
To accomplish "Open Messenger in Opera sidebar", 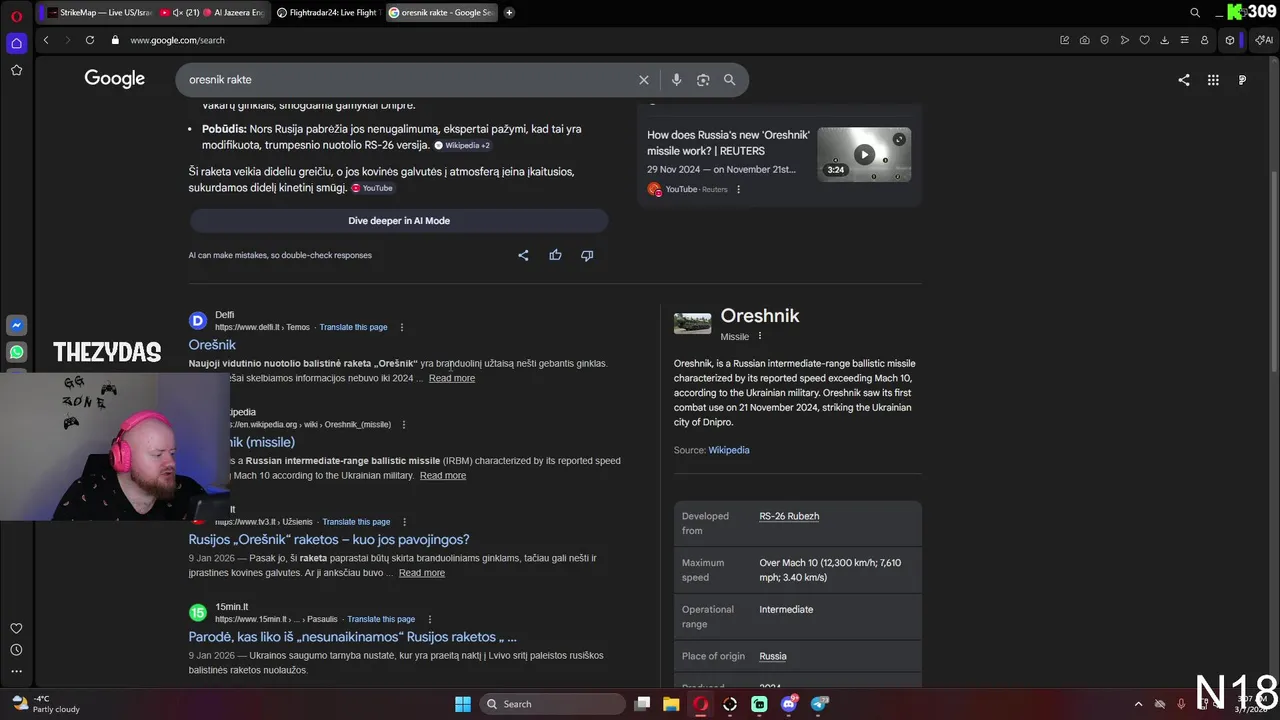I will [16, 325].
